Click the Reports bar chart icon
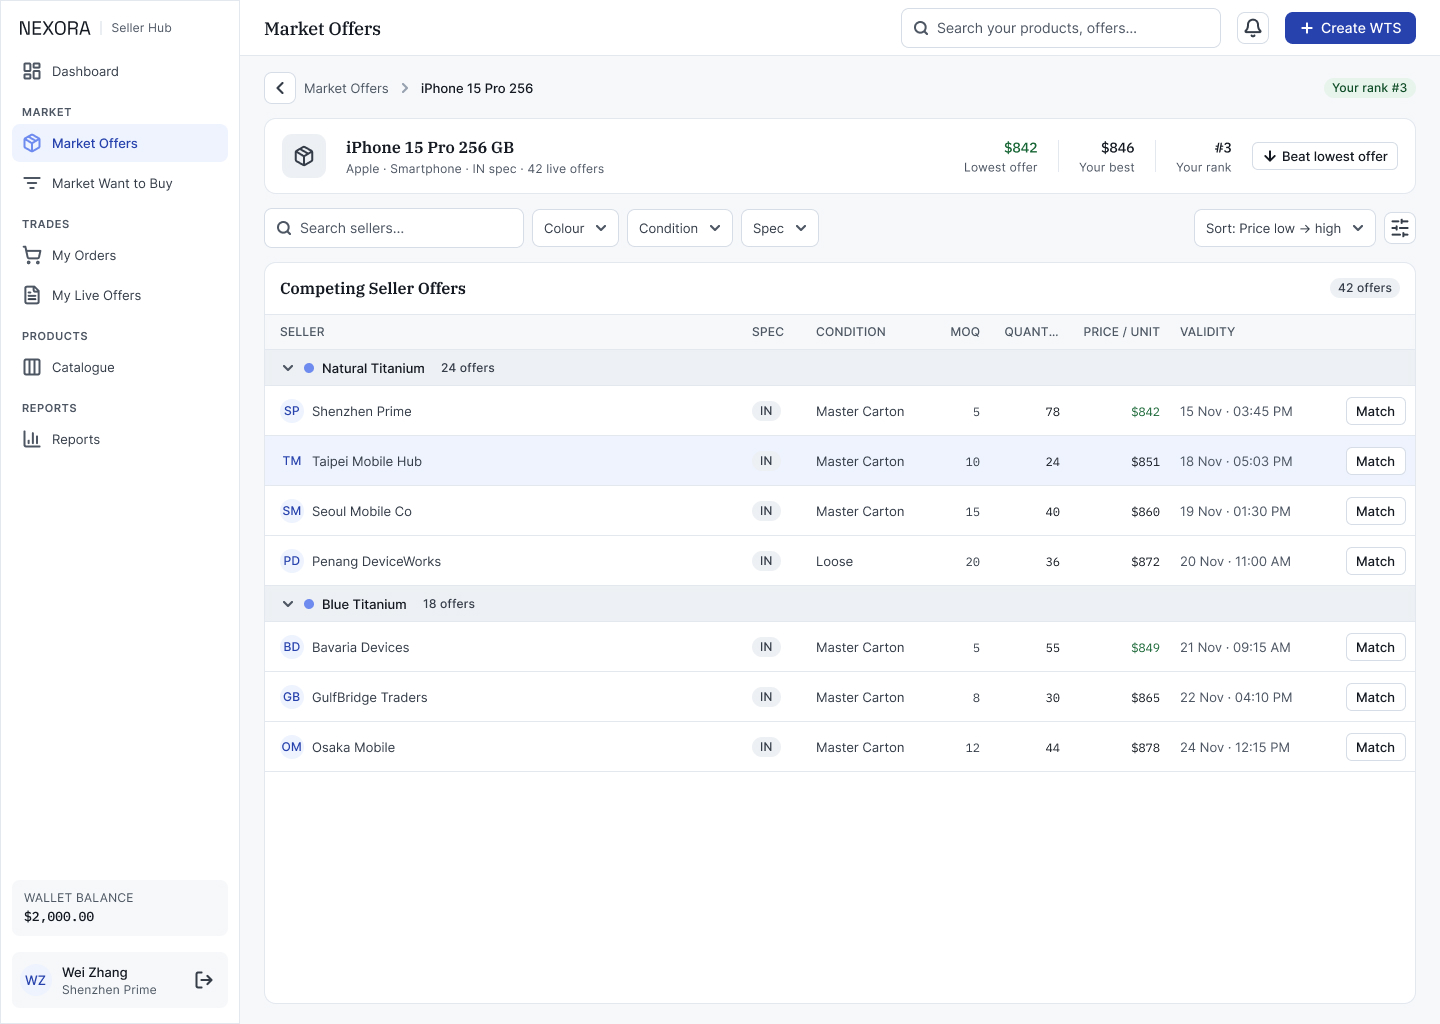Screen dimensions: 1440x1024 tap(32, 439)
